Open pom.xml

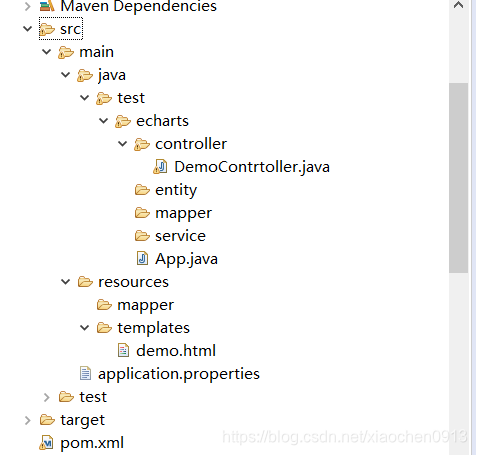92,443
